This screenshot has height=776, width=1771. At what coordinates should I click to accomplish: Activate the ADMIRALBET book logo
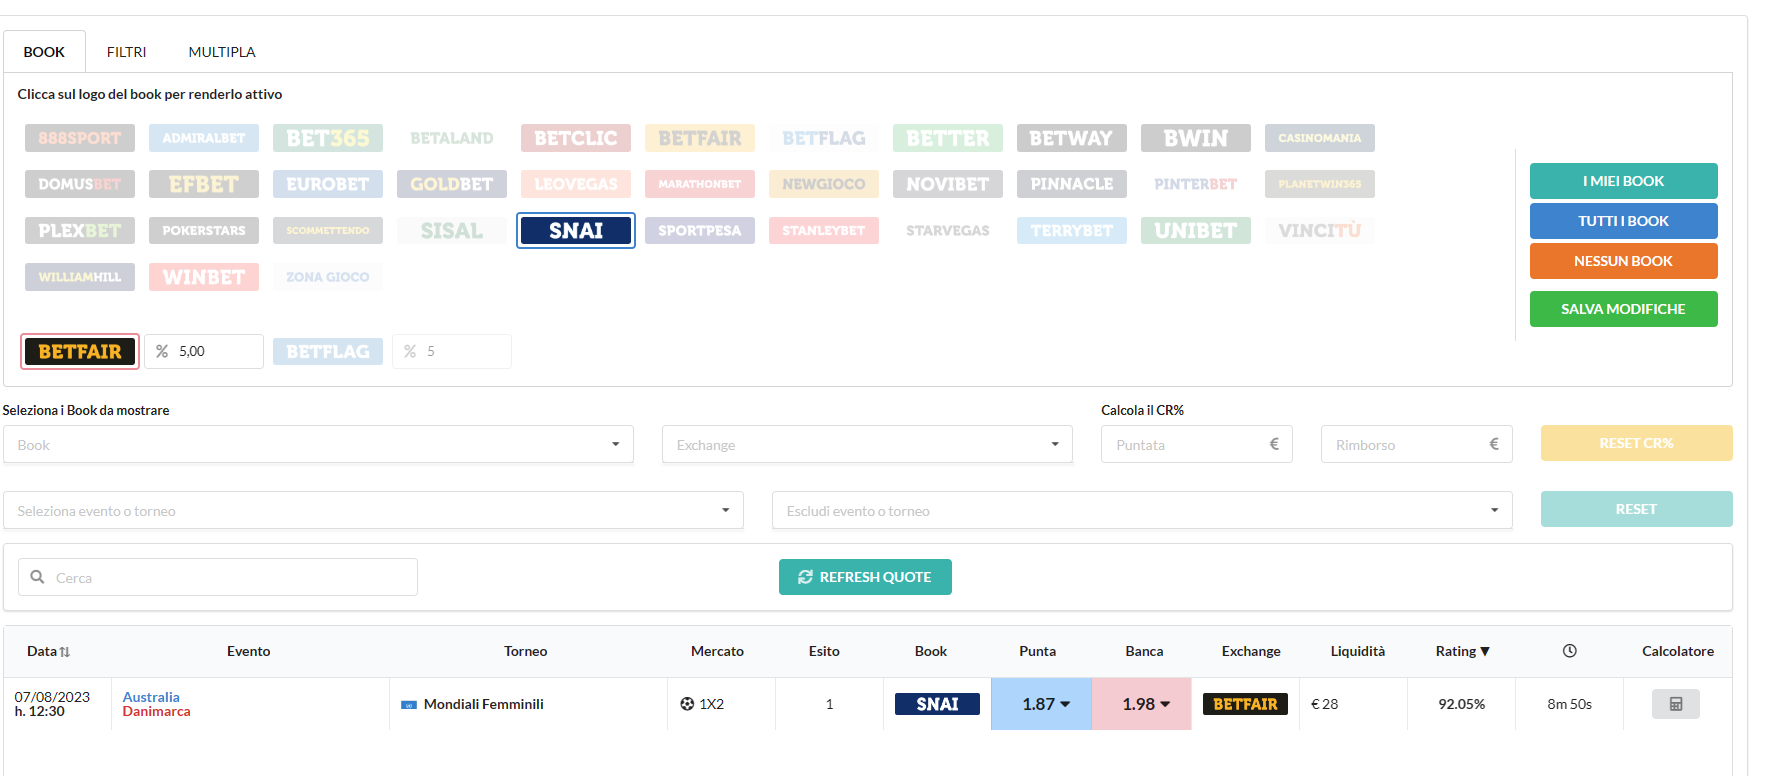pyautogui.click(x=204, y=138)
